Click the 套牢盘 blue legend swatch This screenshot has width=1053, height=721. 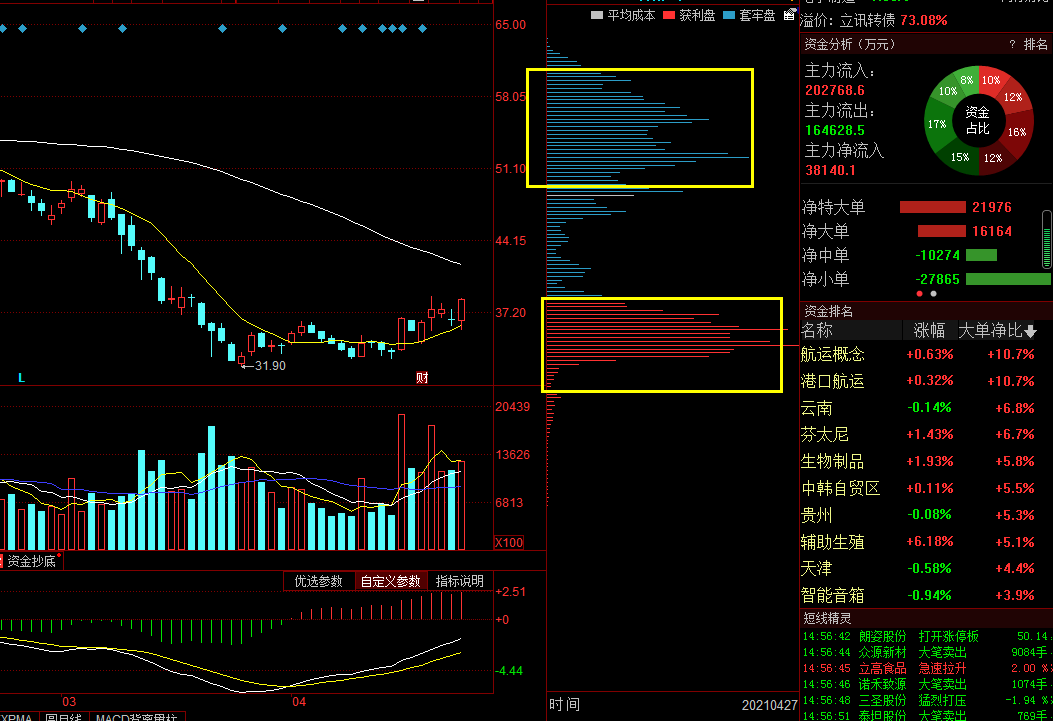coord(729,15)
